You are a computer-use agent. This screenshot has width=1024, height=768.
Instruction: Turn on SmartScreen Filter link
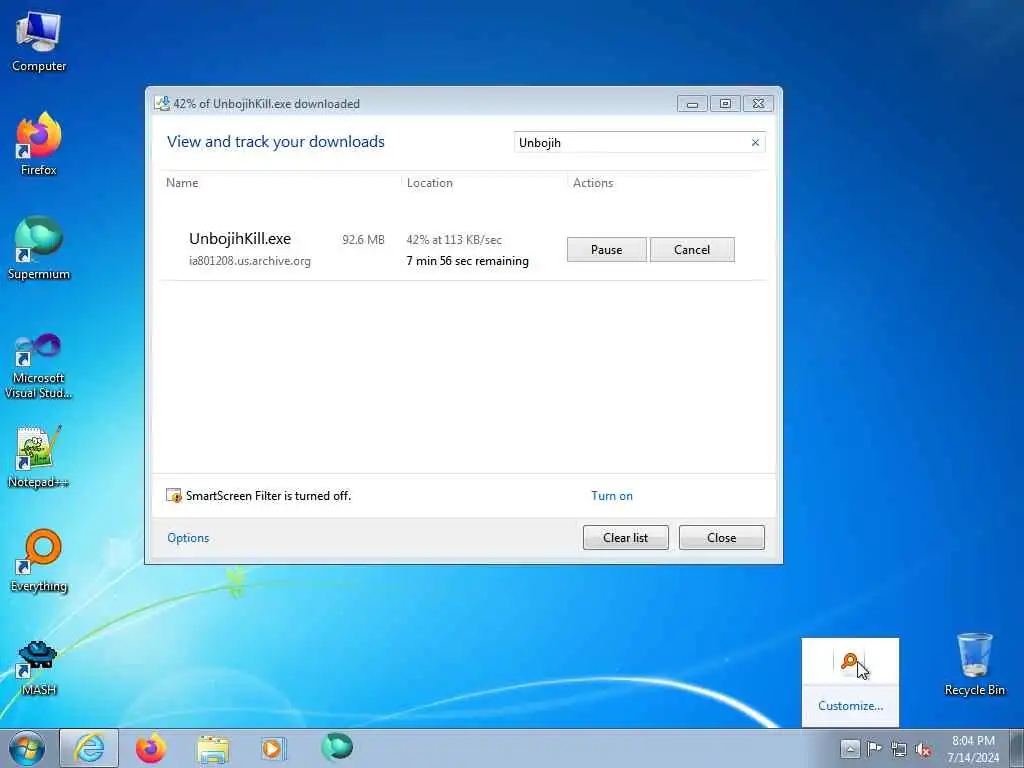(x=612, y=496)
